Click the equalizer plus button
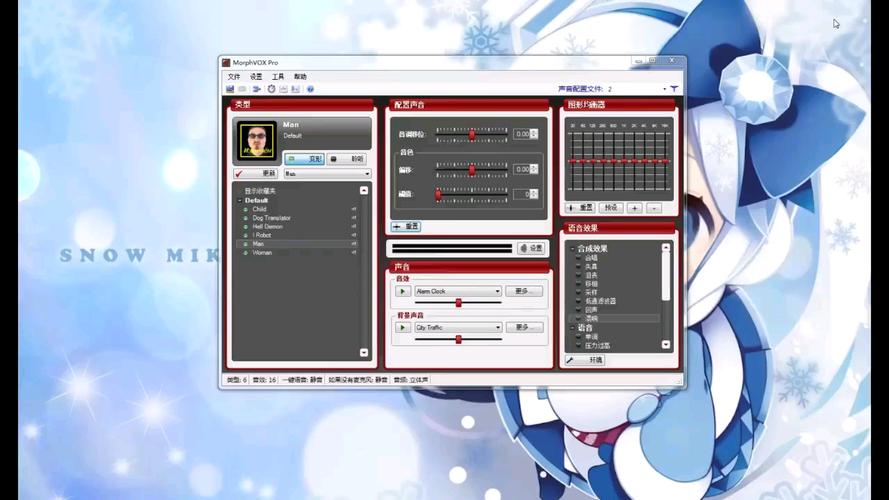The width and height of the screenshot is (889, 500). coord(634,208)
